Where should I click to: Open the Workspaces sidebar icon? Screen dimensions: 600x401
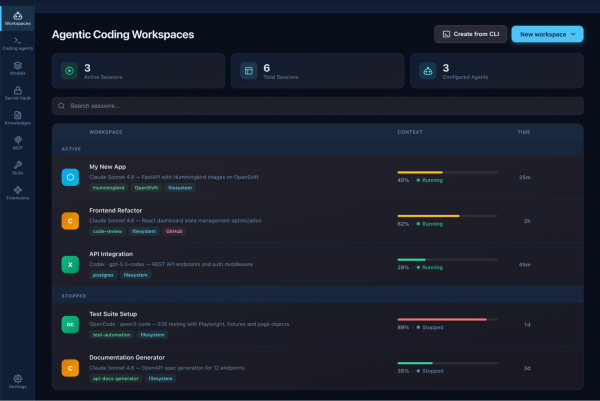[x=18, y=16]
